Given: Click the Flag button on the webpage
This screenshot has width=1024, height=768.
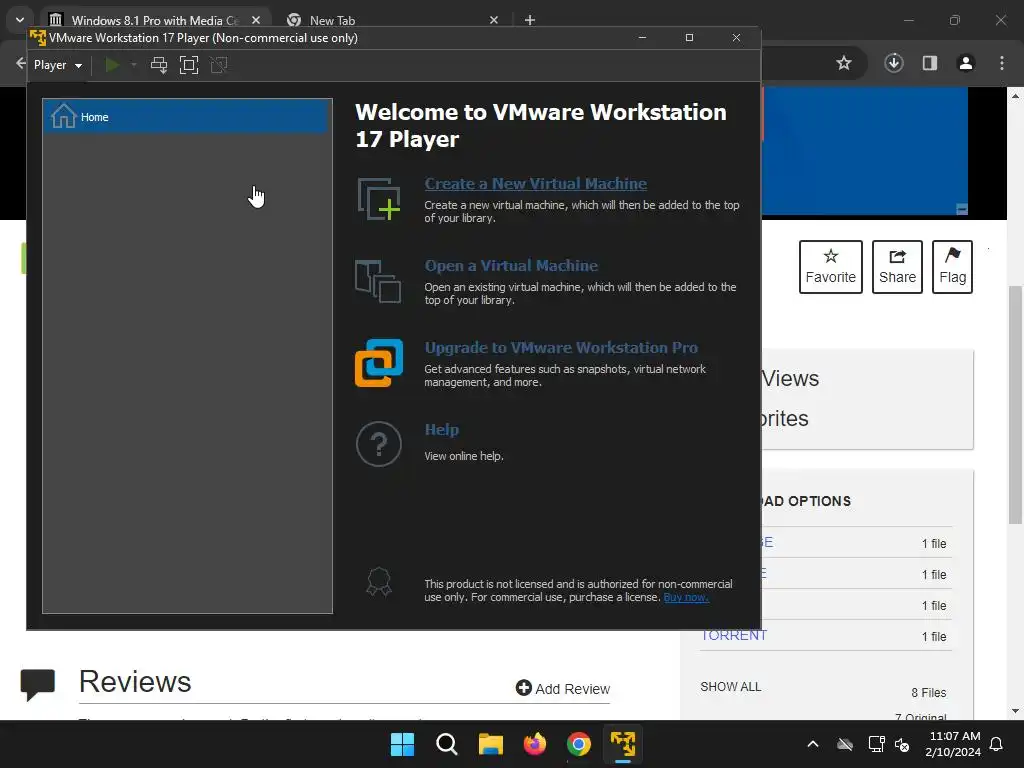Looking at the screenshot, I should pyautogui.click(x=952, y=266).
